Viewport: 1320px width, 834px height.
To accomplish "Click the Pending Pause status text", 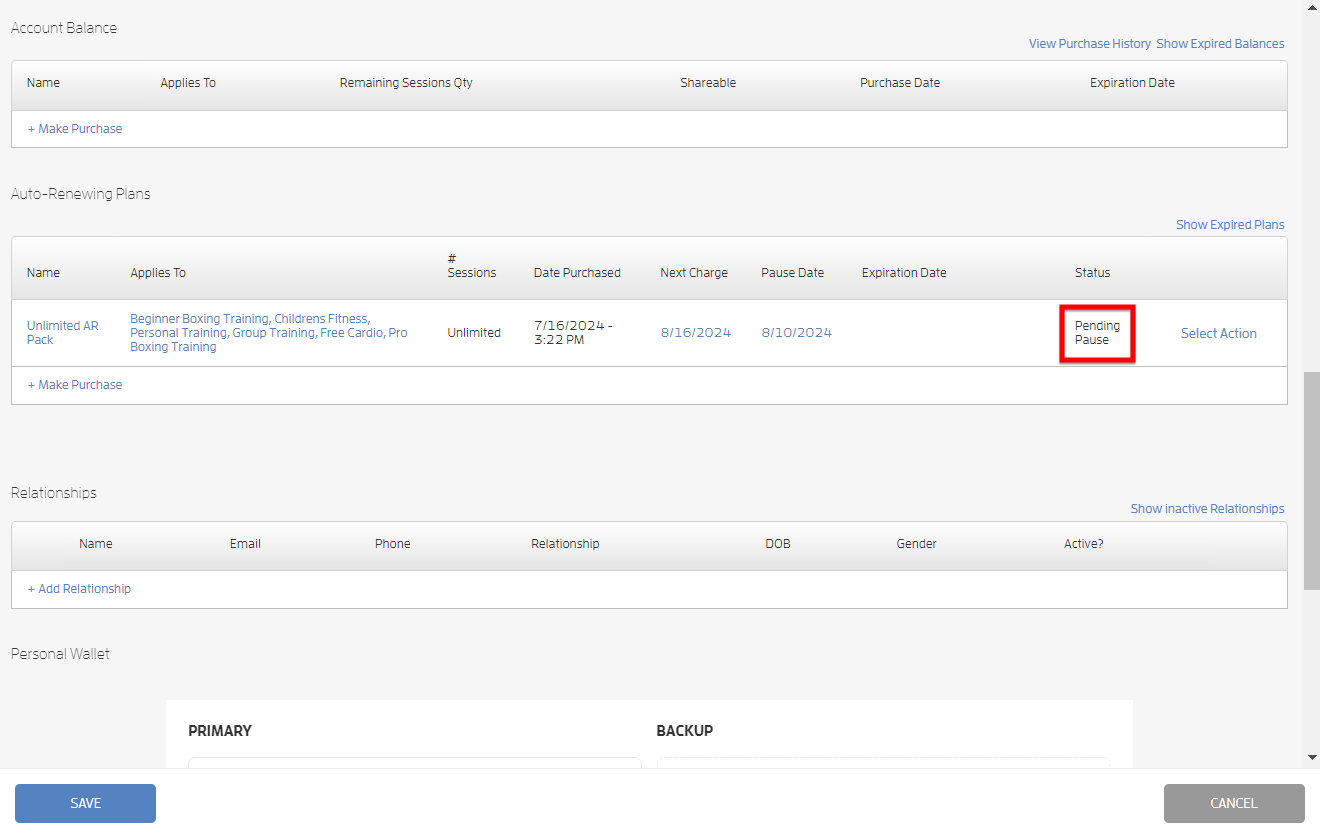I will [x=1097, y=333].
